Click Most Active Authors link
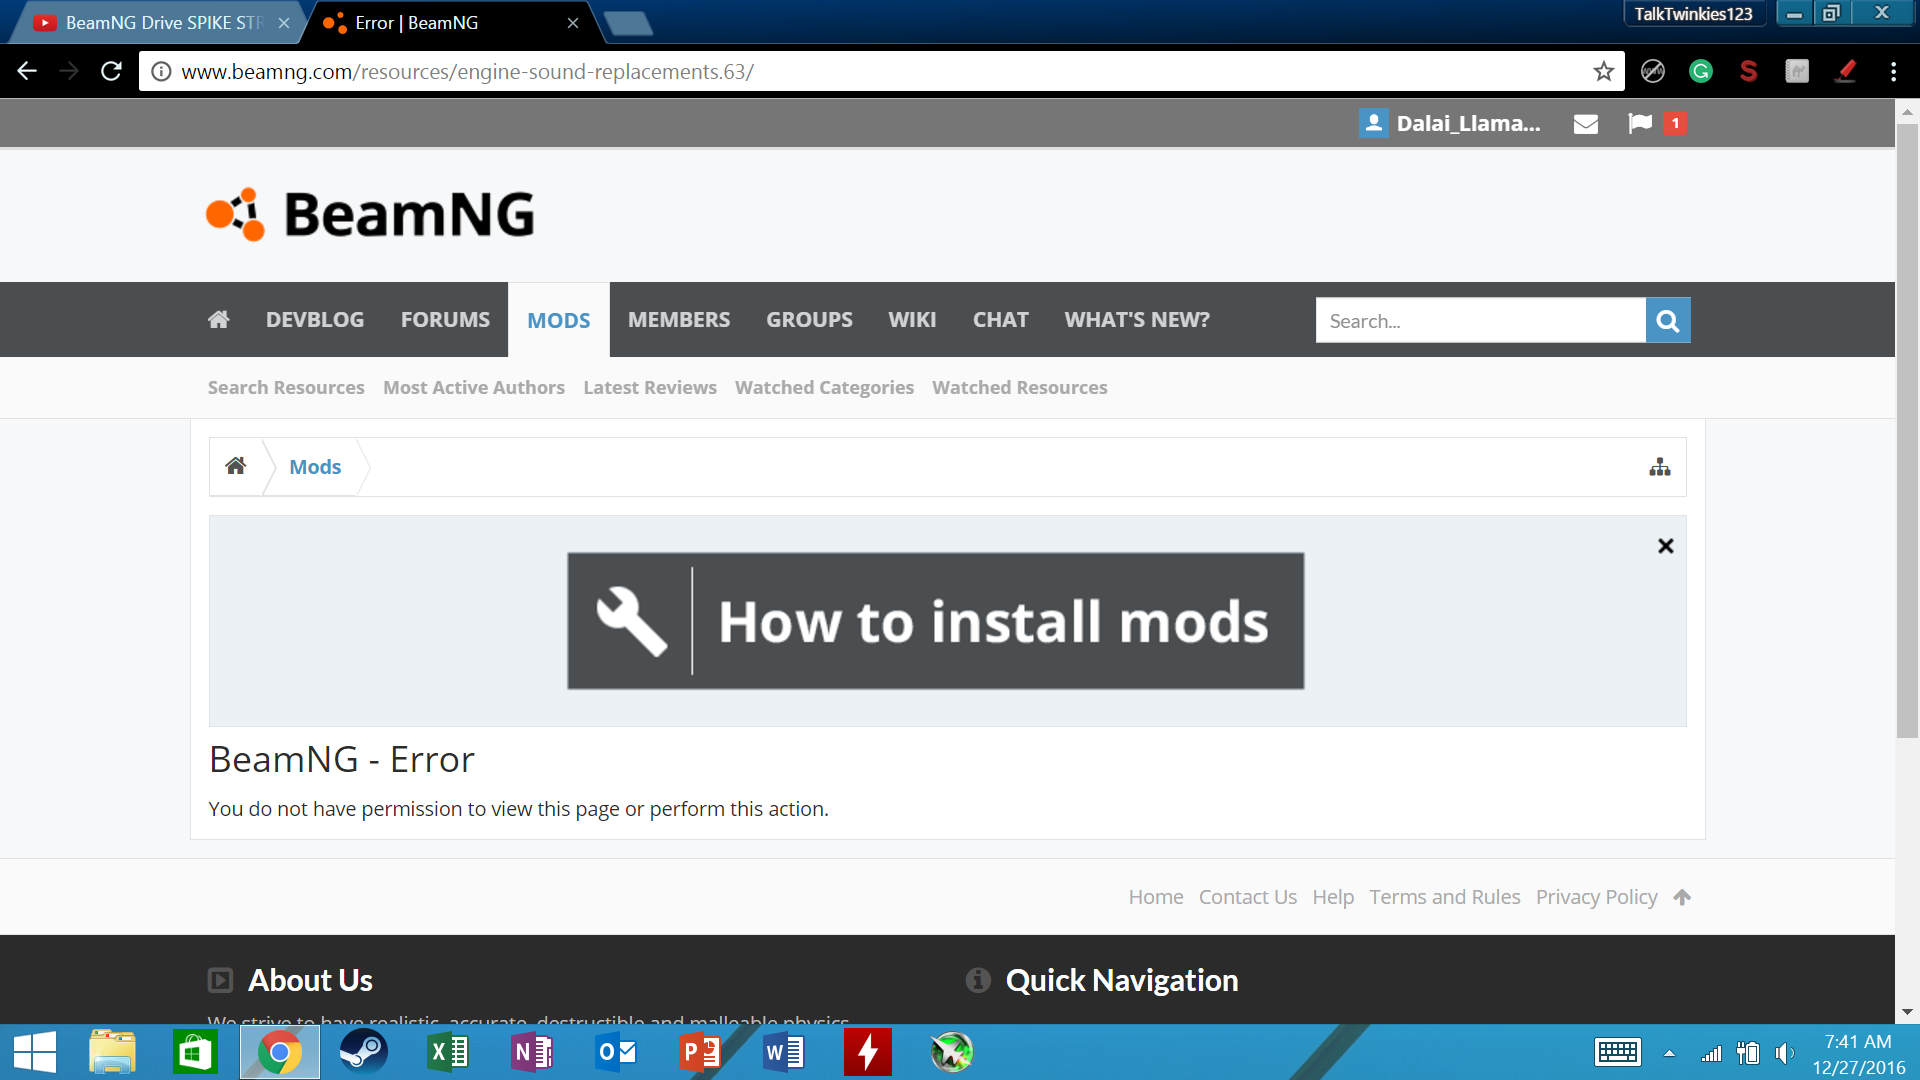The image size is (1920, 1080). (474, 387)
